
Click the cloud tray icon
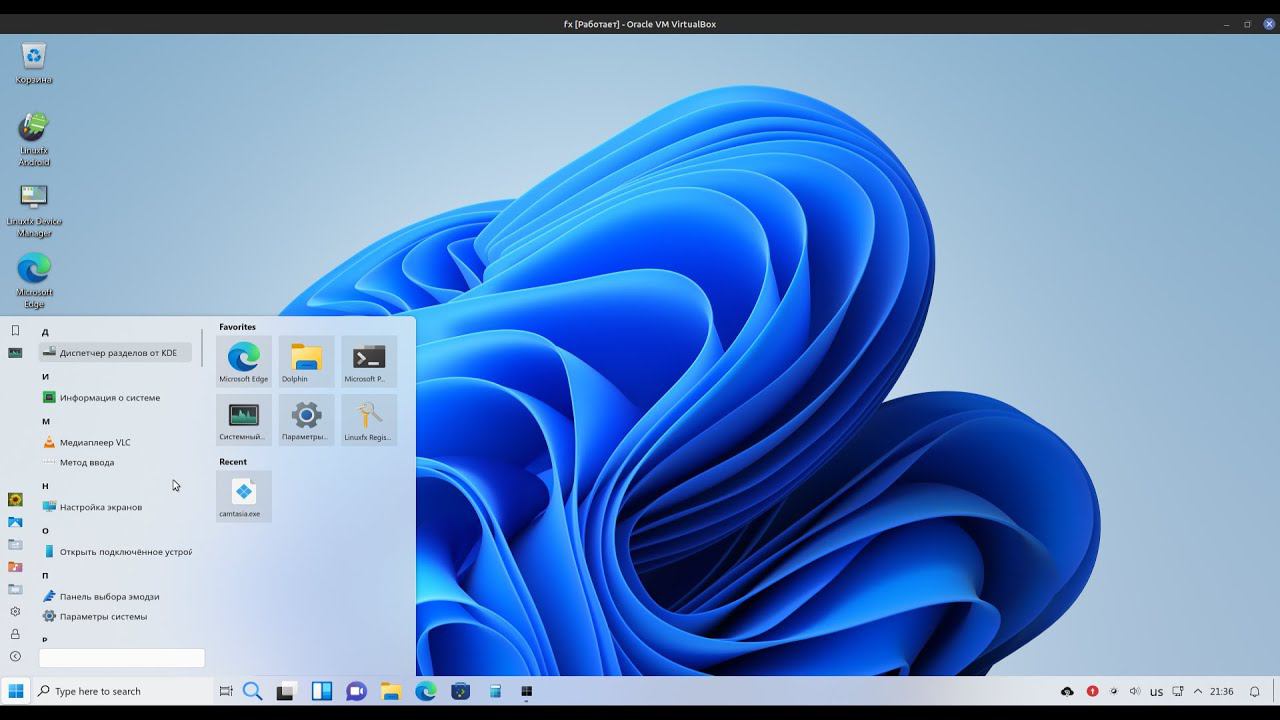(1067, 691)
